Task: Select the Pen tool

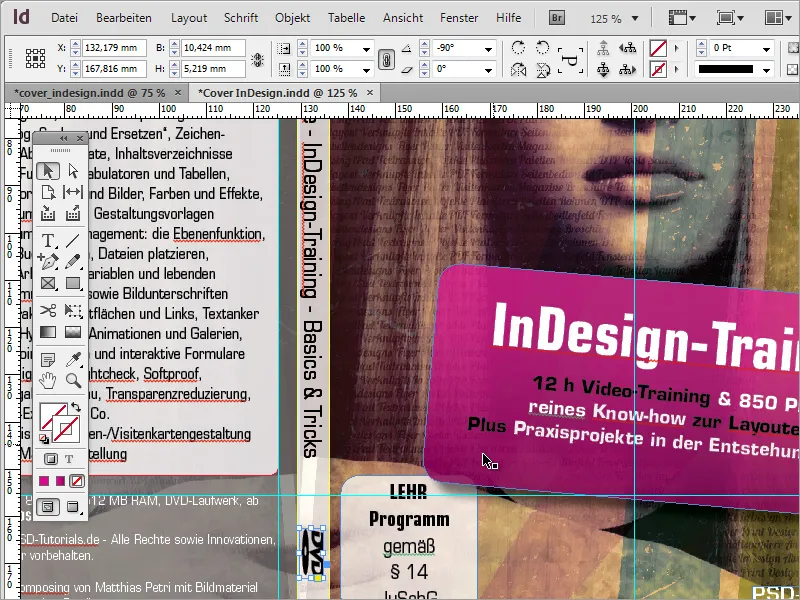Action: [x=48, y=261]
